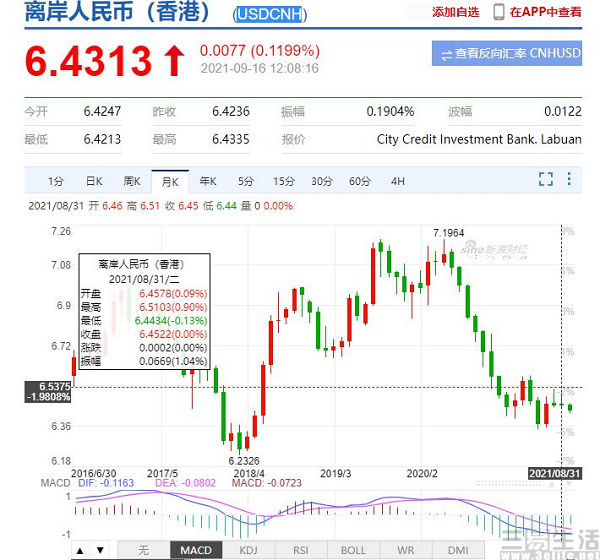
Task: Click the 离岸人民币（香港） page title
Action: coord(117,11)
